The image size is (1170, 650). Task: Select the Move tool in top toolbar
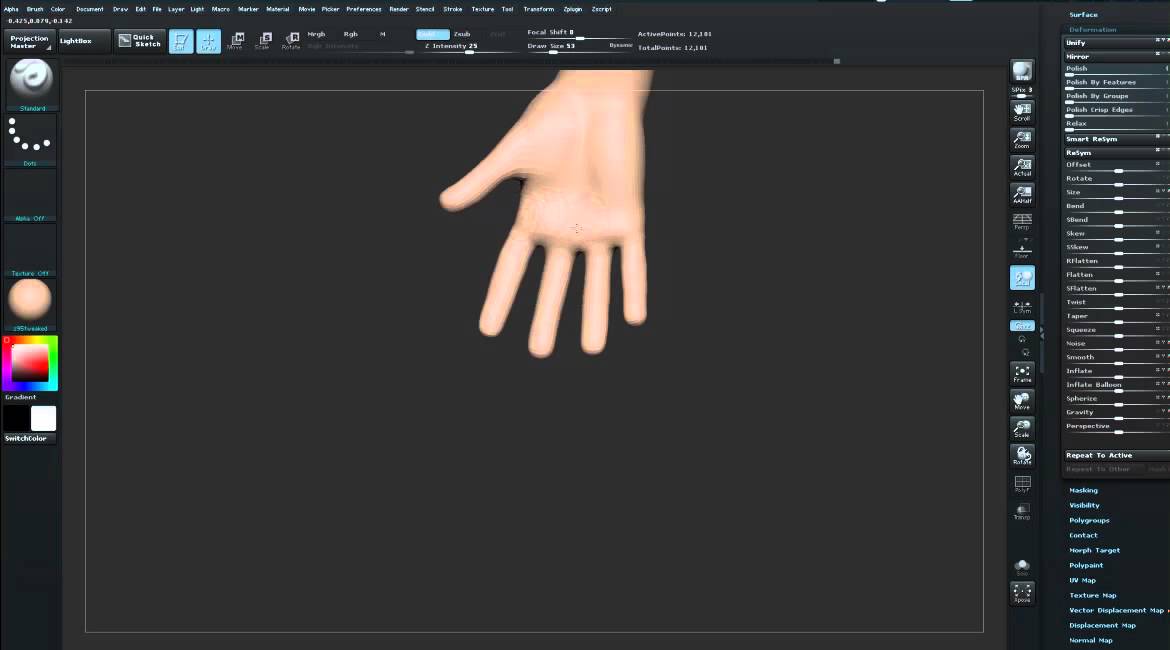[236, 41]
